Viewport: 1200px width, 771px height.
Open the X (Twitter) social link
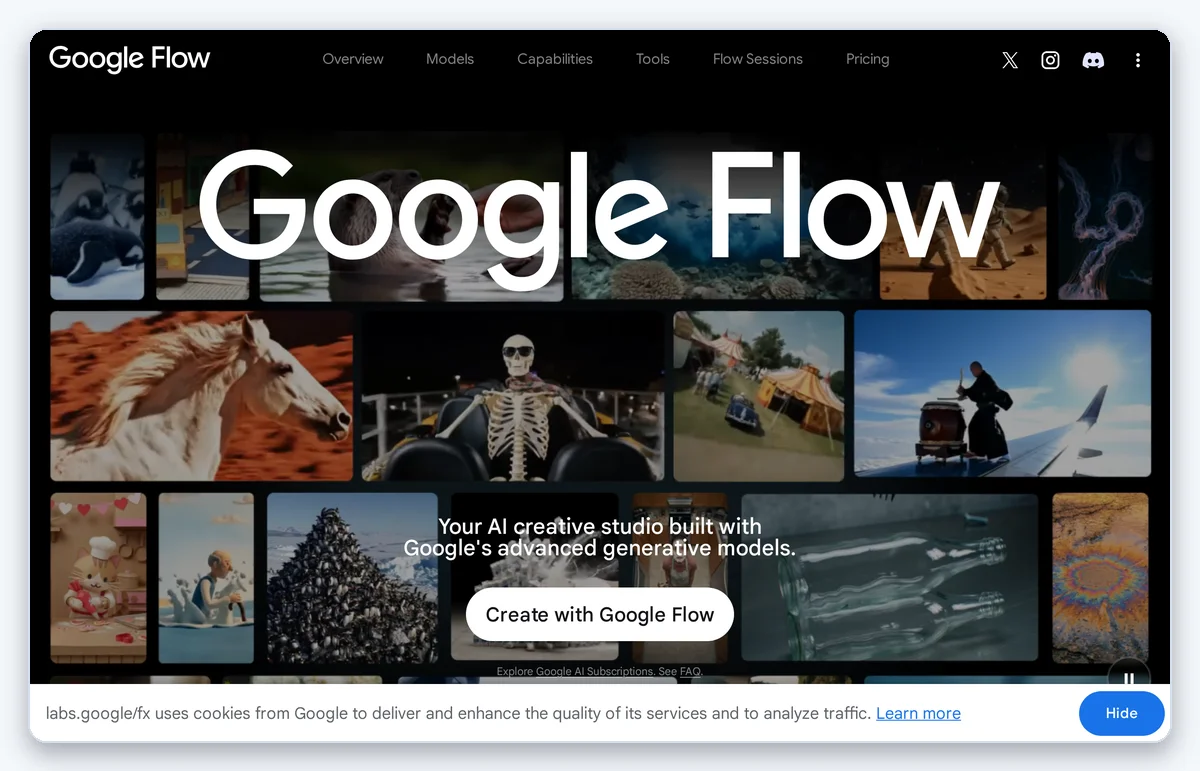pyautogui.click(x=1010, y=60)
